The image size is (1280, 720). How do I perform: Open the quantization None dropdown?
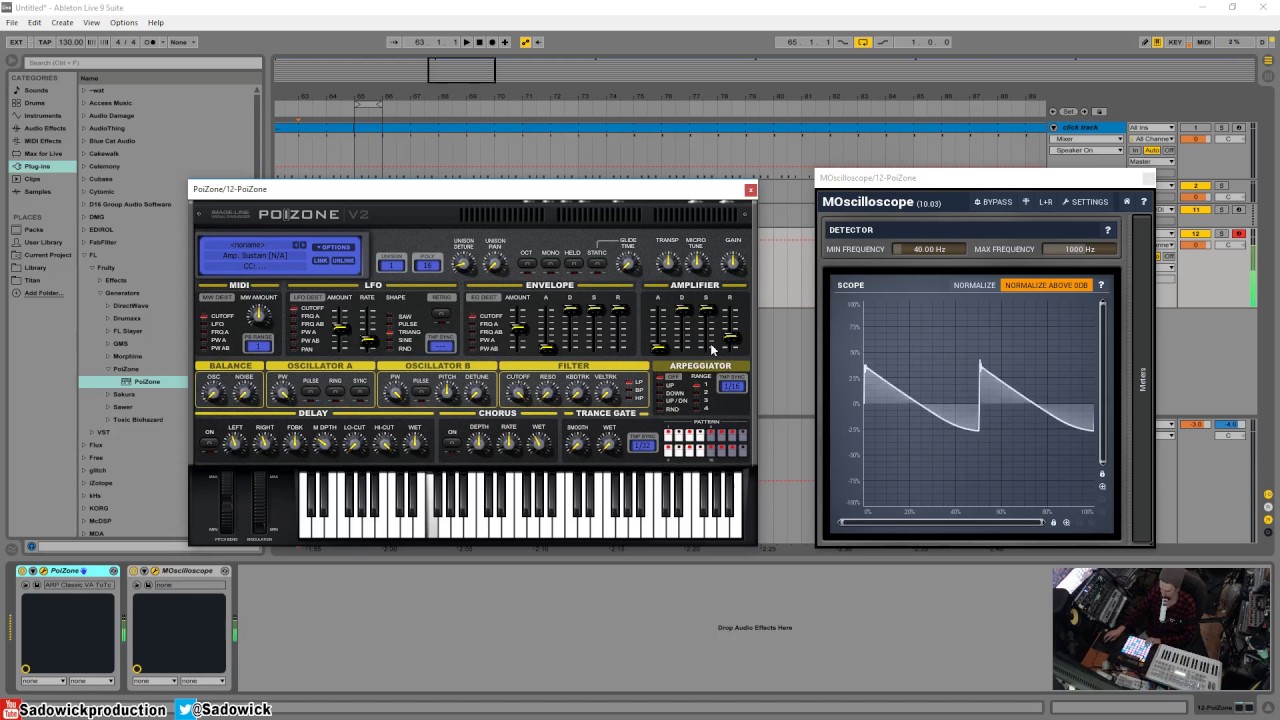tap(183, 42)
